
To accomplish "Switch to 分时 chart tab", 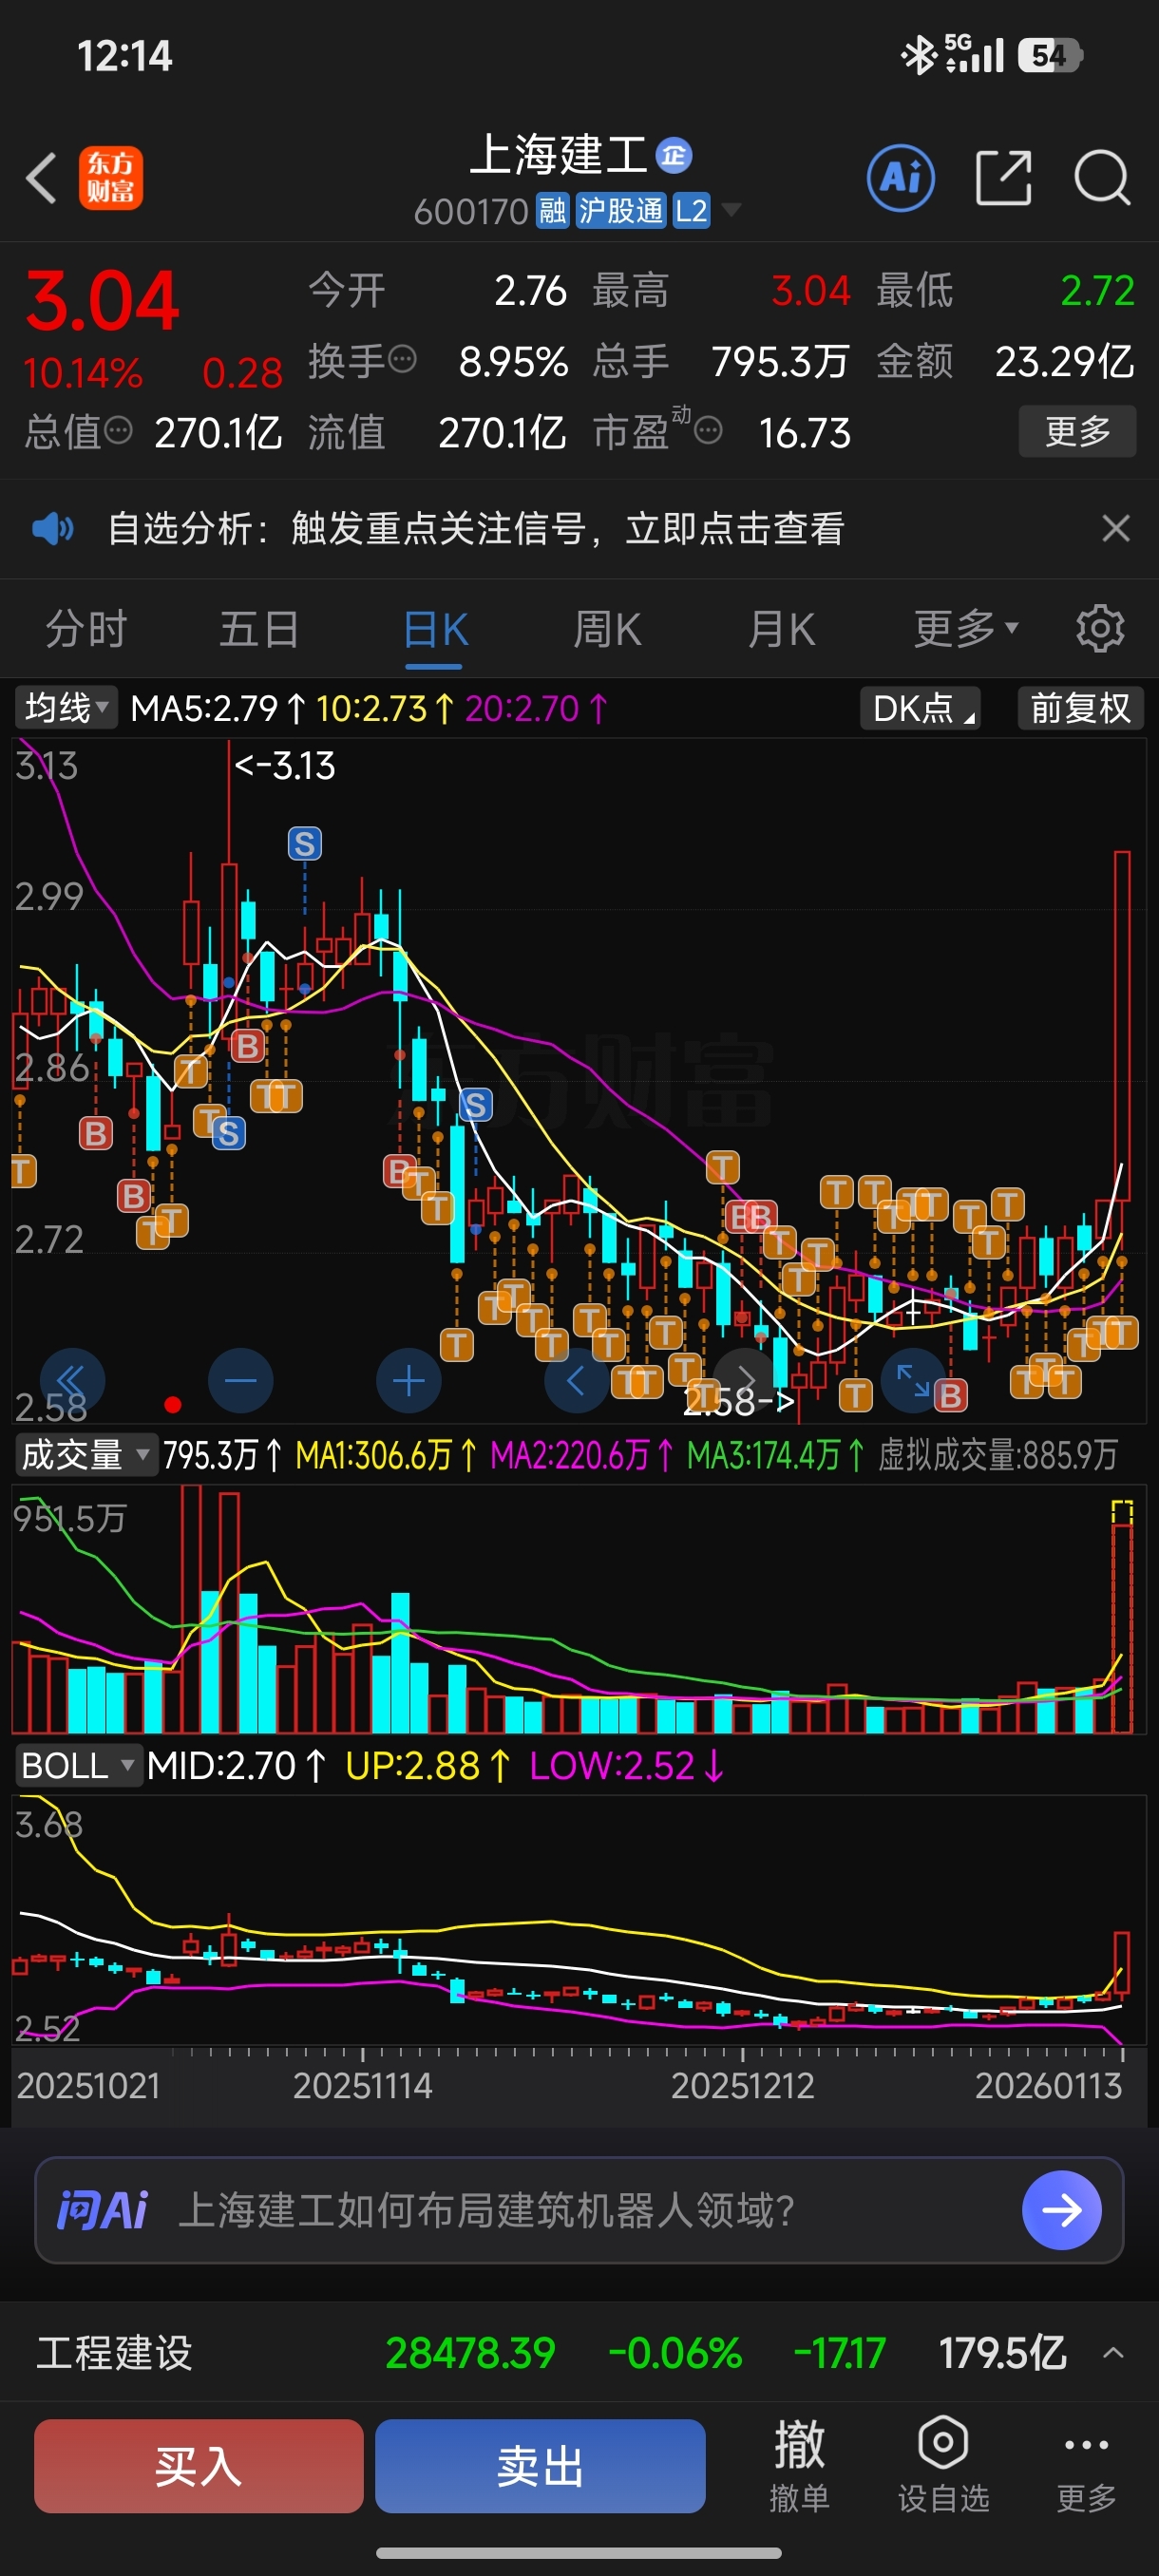I will coord(86,630).
